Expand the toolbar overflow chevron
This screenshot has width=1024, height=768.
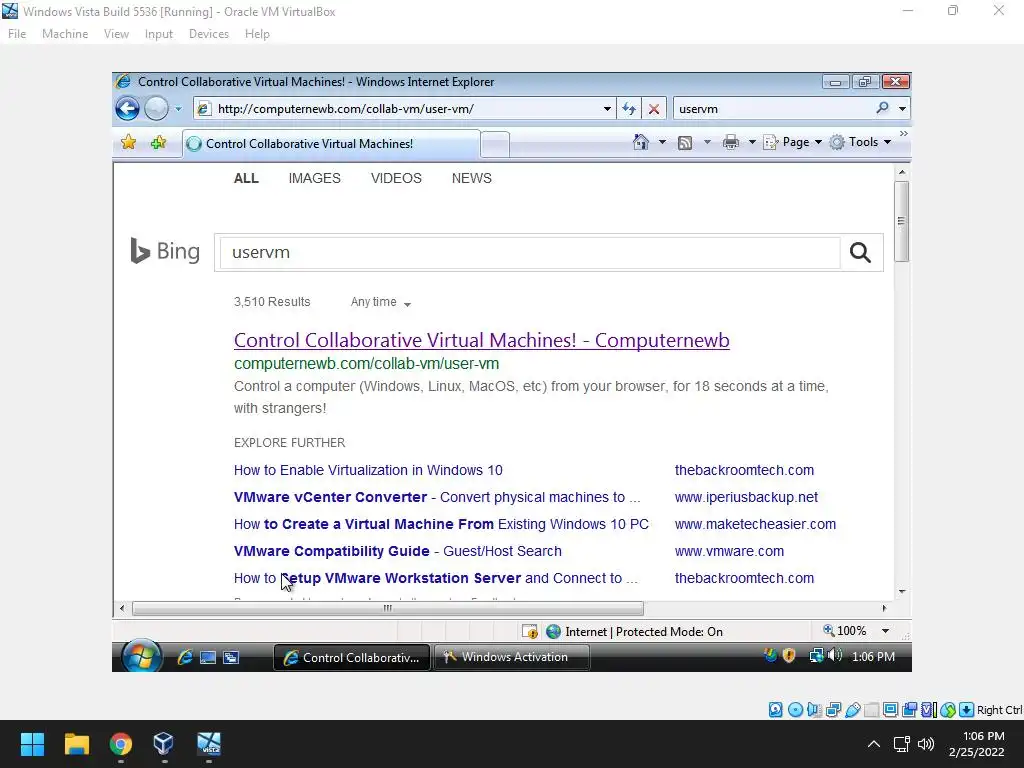(x=903, y=133)
